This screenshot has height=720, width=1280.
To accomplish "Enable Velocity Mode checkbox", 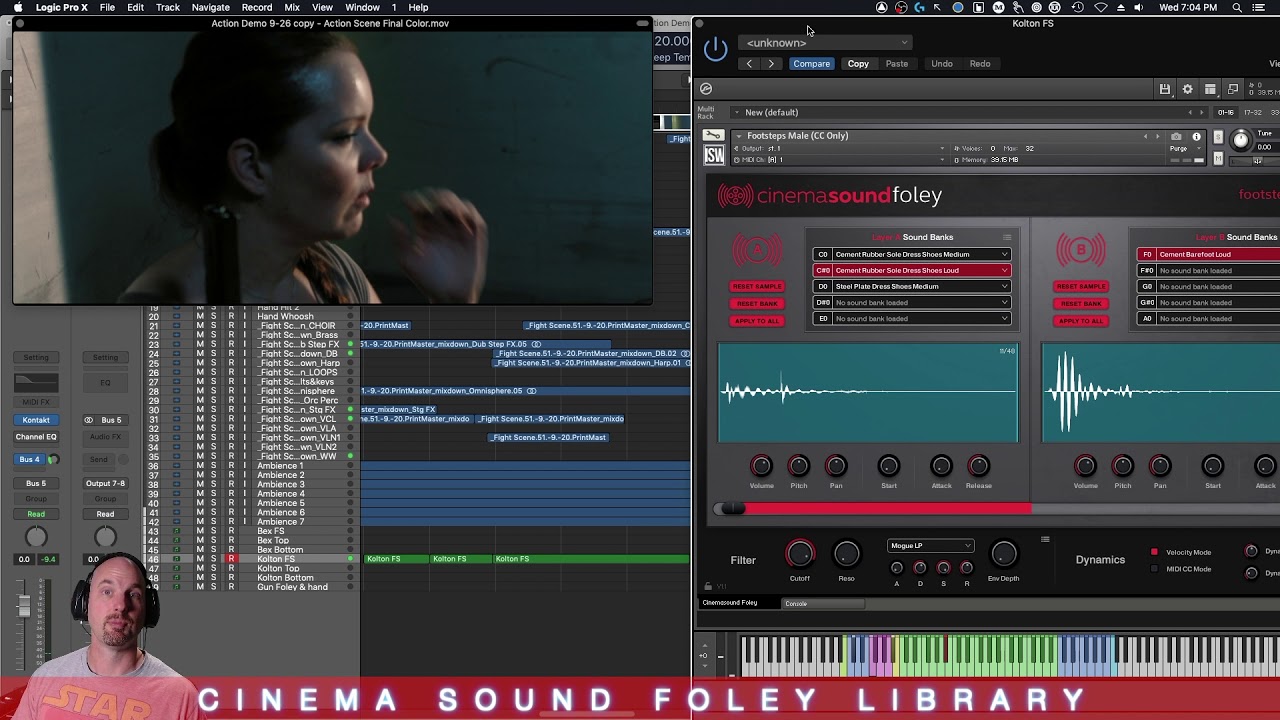I will coord(1154,552).
